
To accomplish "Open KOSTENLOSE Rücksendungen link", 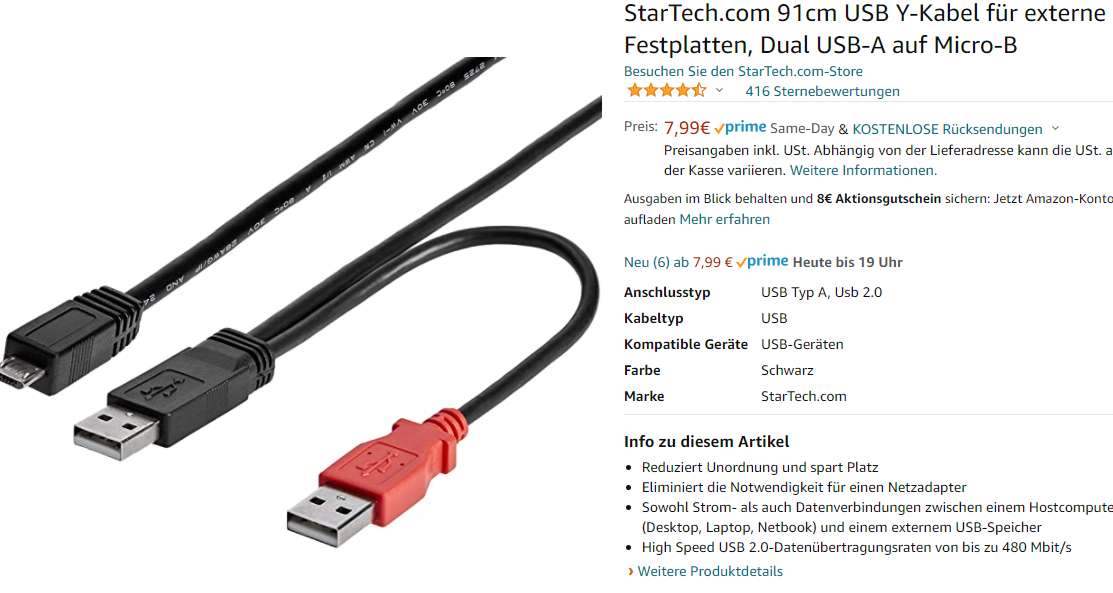I will [947, 129].
